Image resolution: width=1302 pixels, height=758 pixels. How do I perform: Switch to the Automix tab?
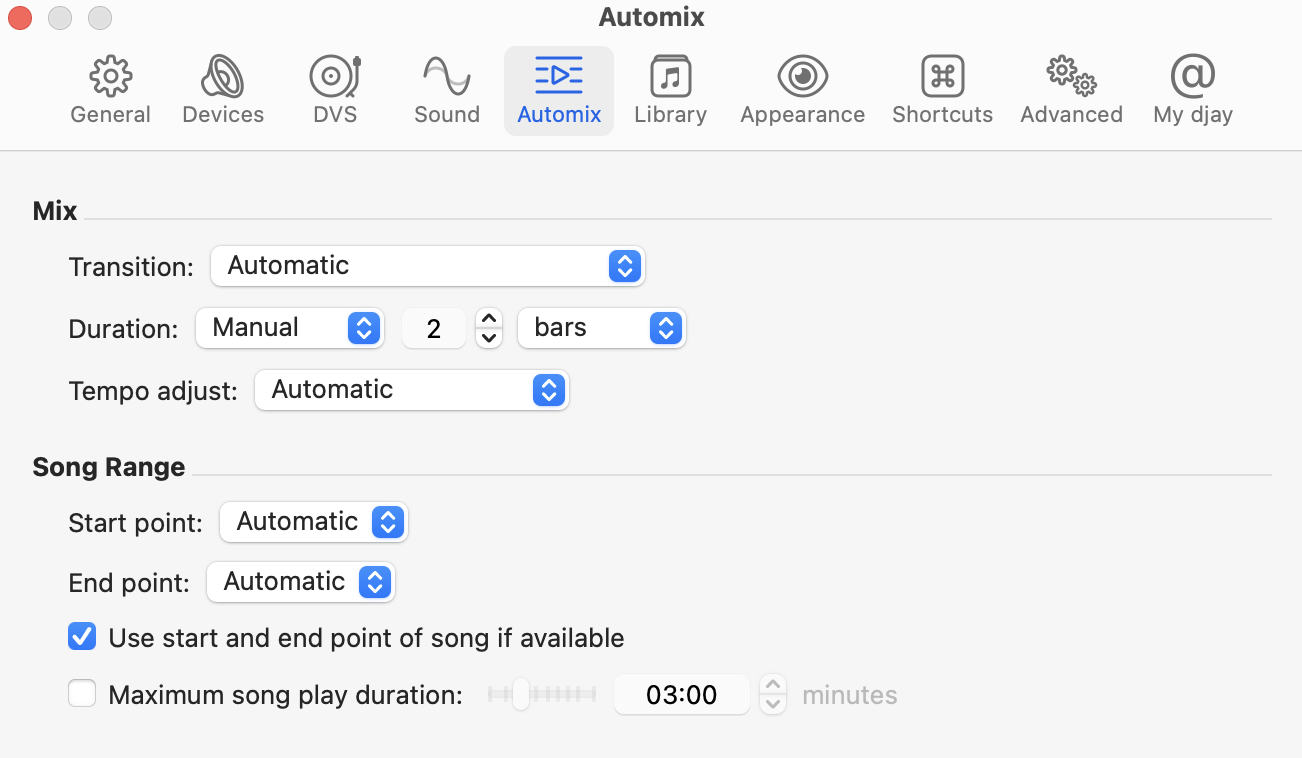[x=558, y=88]
